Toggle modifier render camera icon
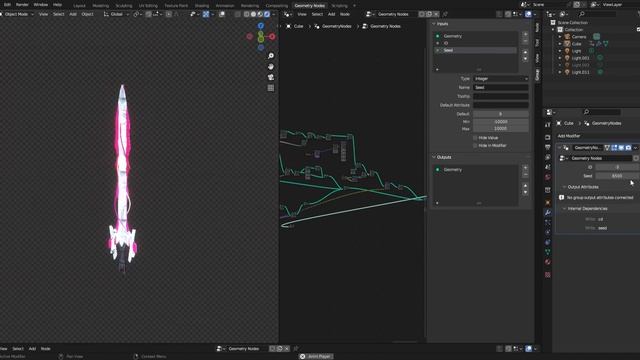This screenshot has width=640, height=360. coord(628,148)
